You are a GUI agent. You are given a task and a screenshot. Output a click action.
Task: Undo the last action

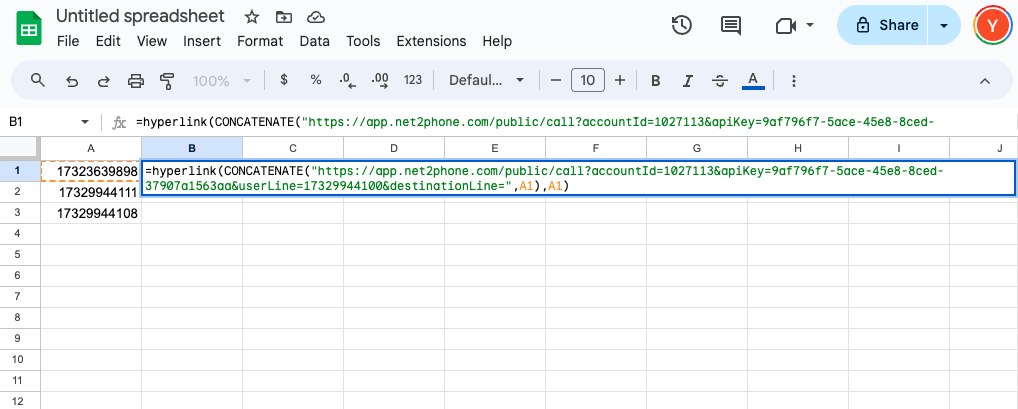[x=72, y=81]
